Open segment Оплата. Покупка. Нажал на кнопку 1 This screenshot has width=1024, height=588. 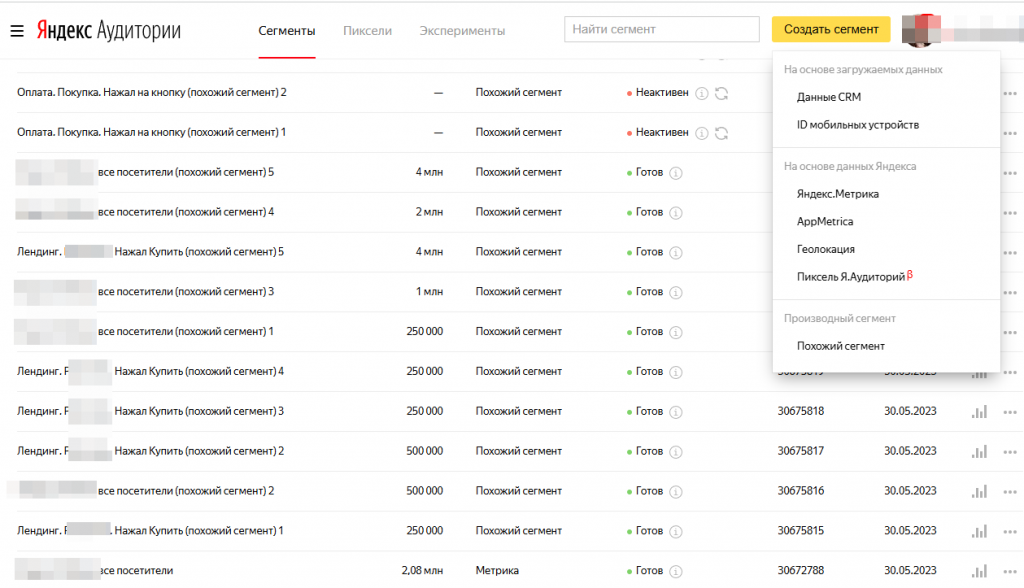tap(152, 133)
